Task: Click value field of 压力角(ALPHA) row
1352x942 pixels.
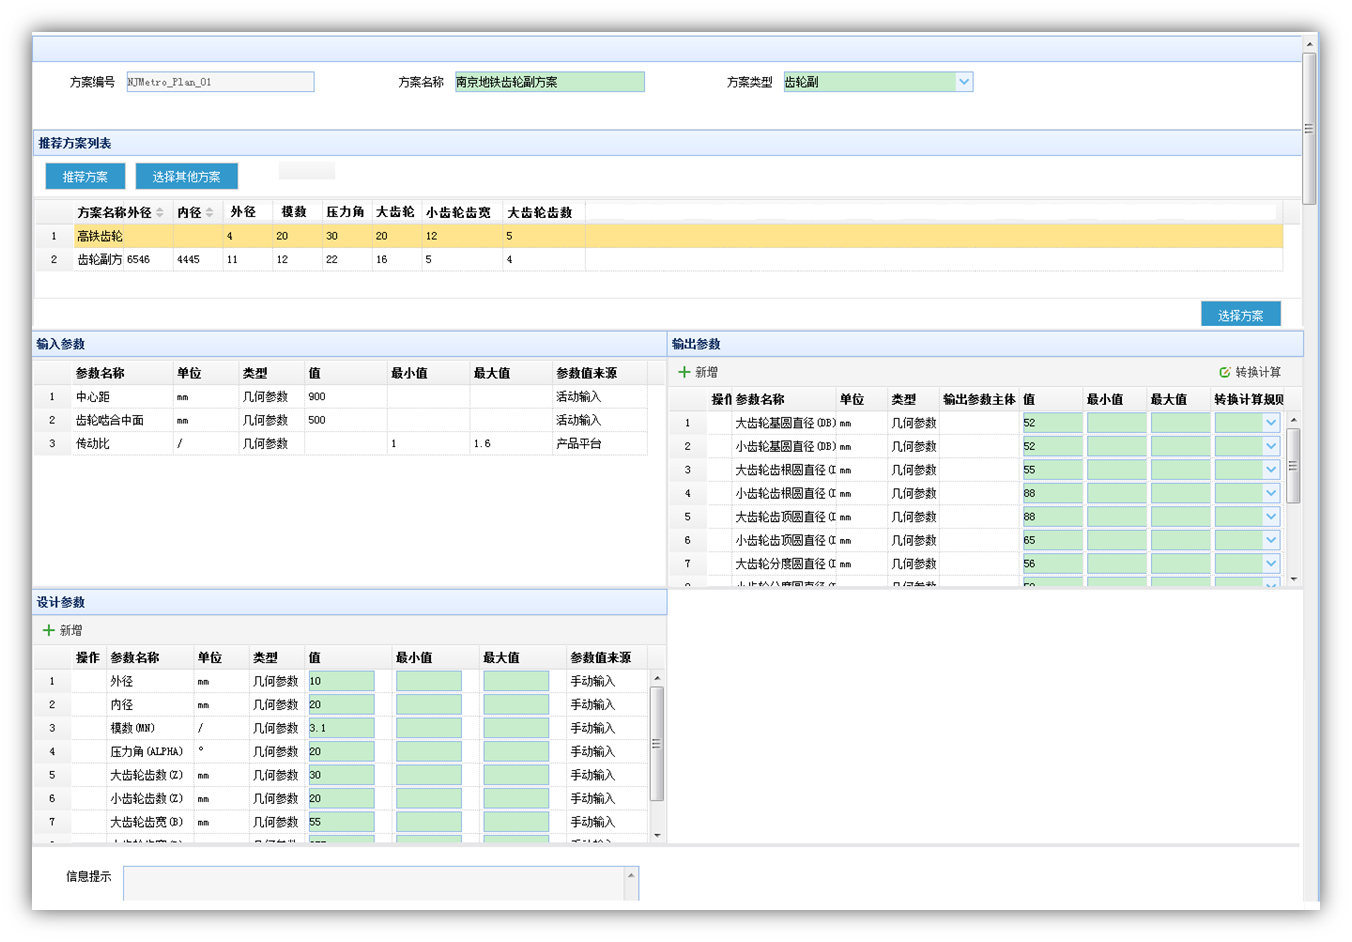Action: pyautogui.click(x=341, y=752)
